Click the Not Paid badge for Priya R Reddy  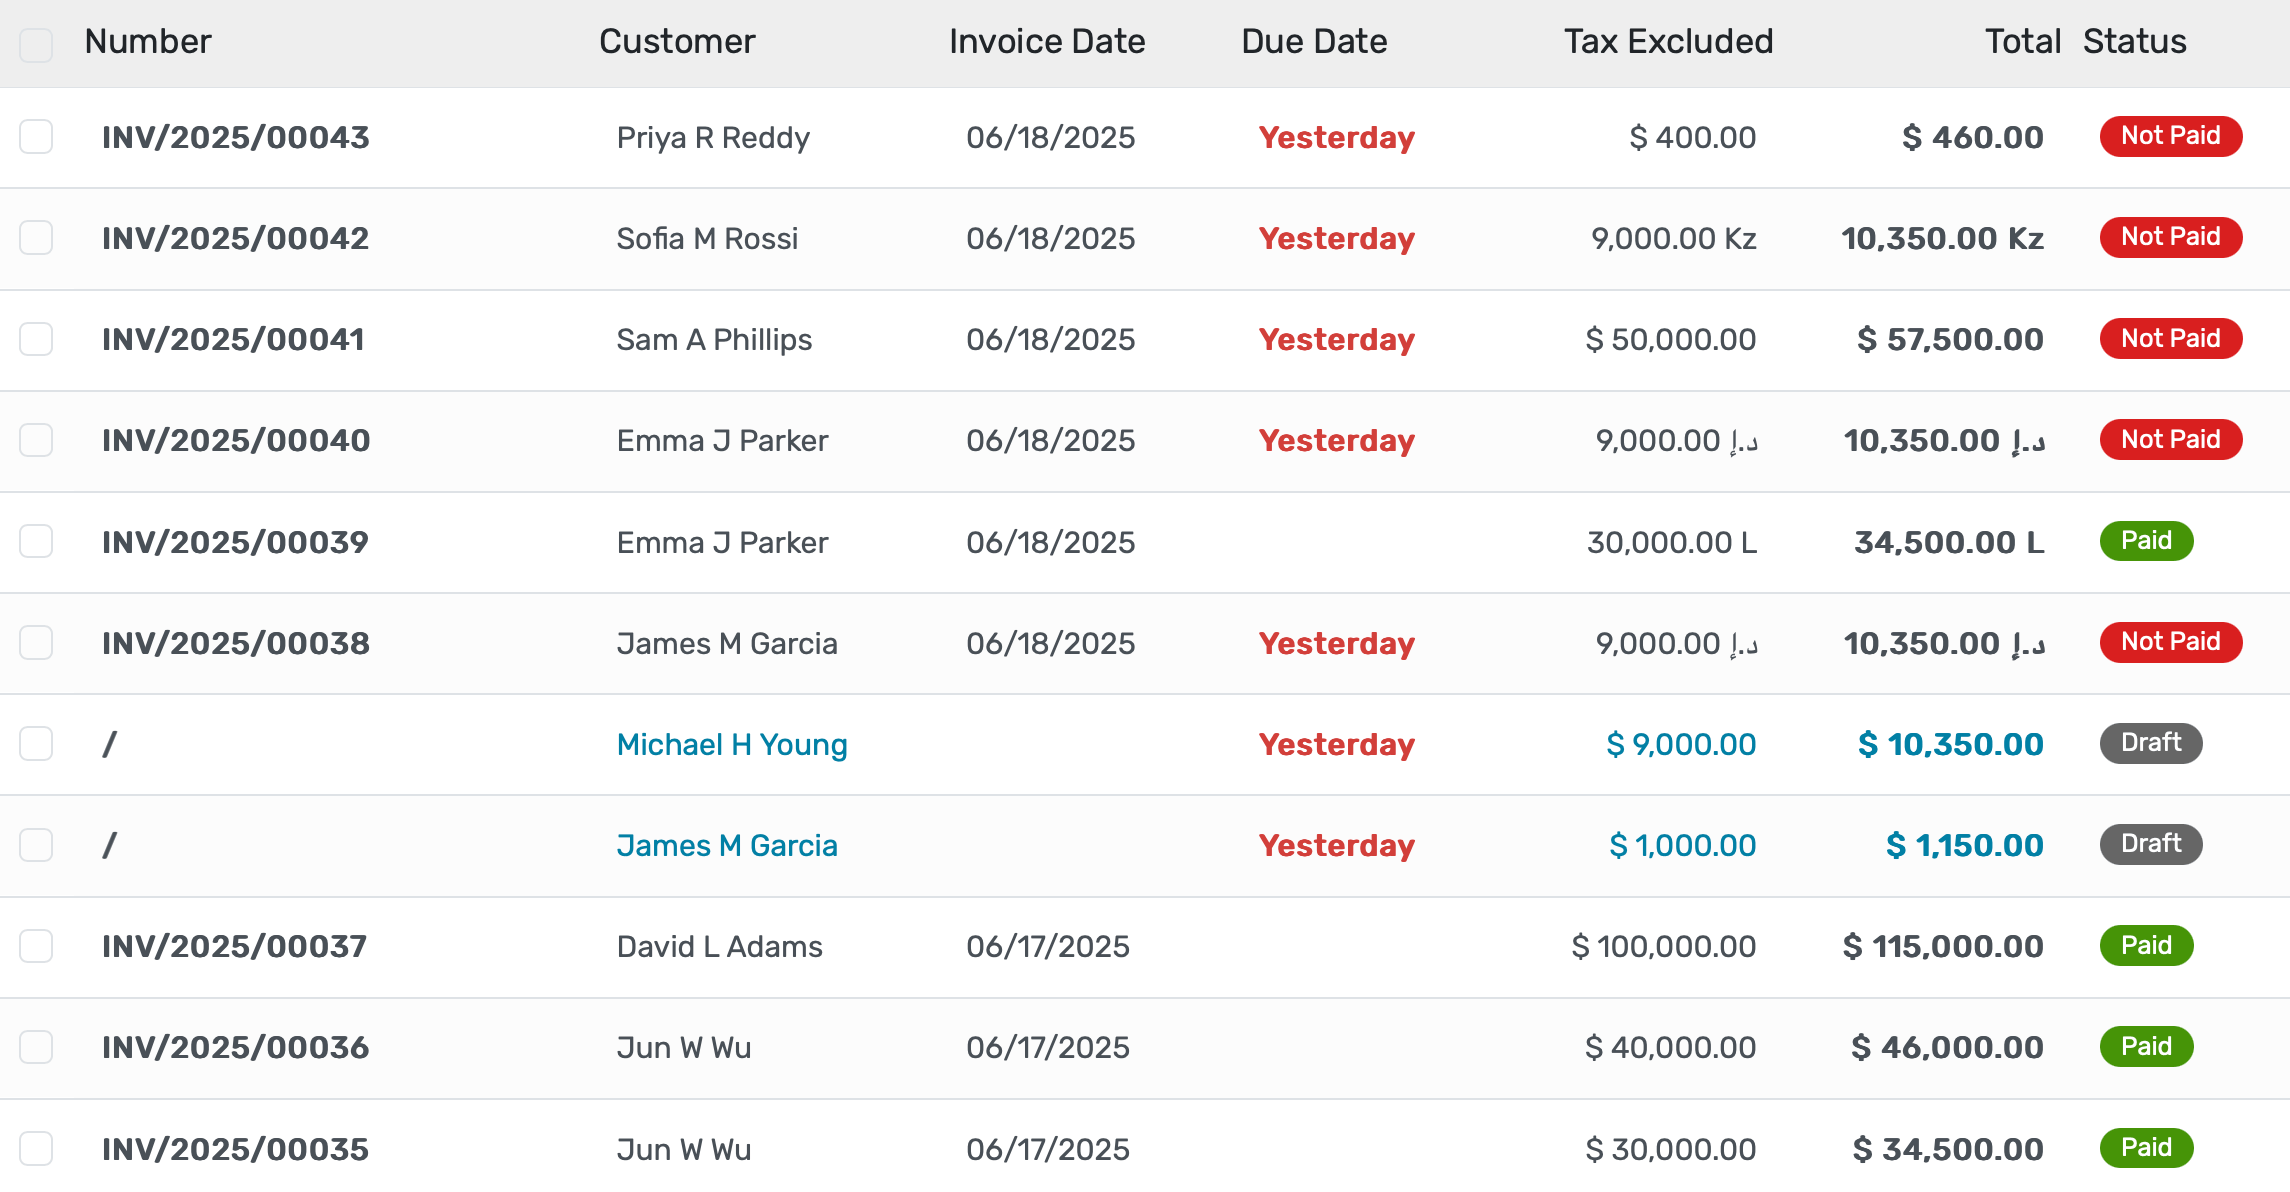pyautogui.click(x=2169, y=137)
